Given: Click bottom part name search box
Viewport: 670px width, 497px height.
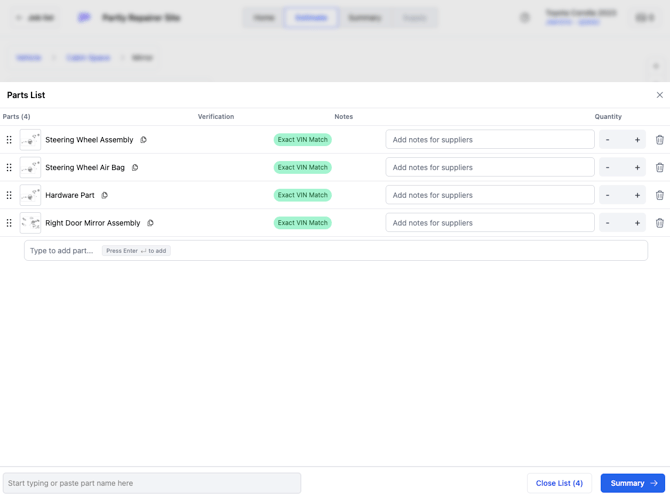Looking at the screenshot, I should 152,483.
